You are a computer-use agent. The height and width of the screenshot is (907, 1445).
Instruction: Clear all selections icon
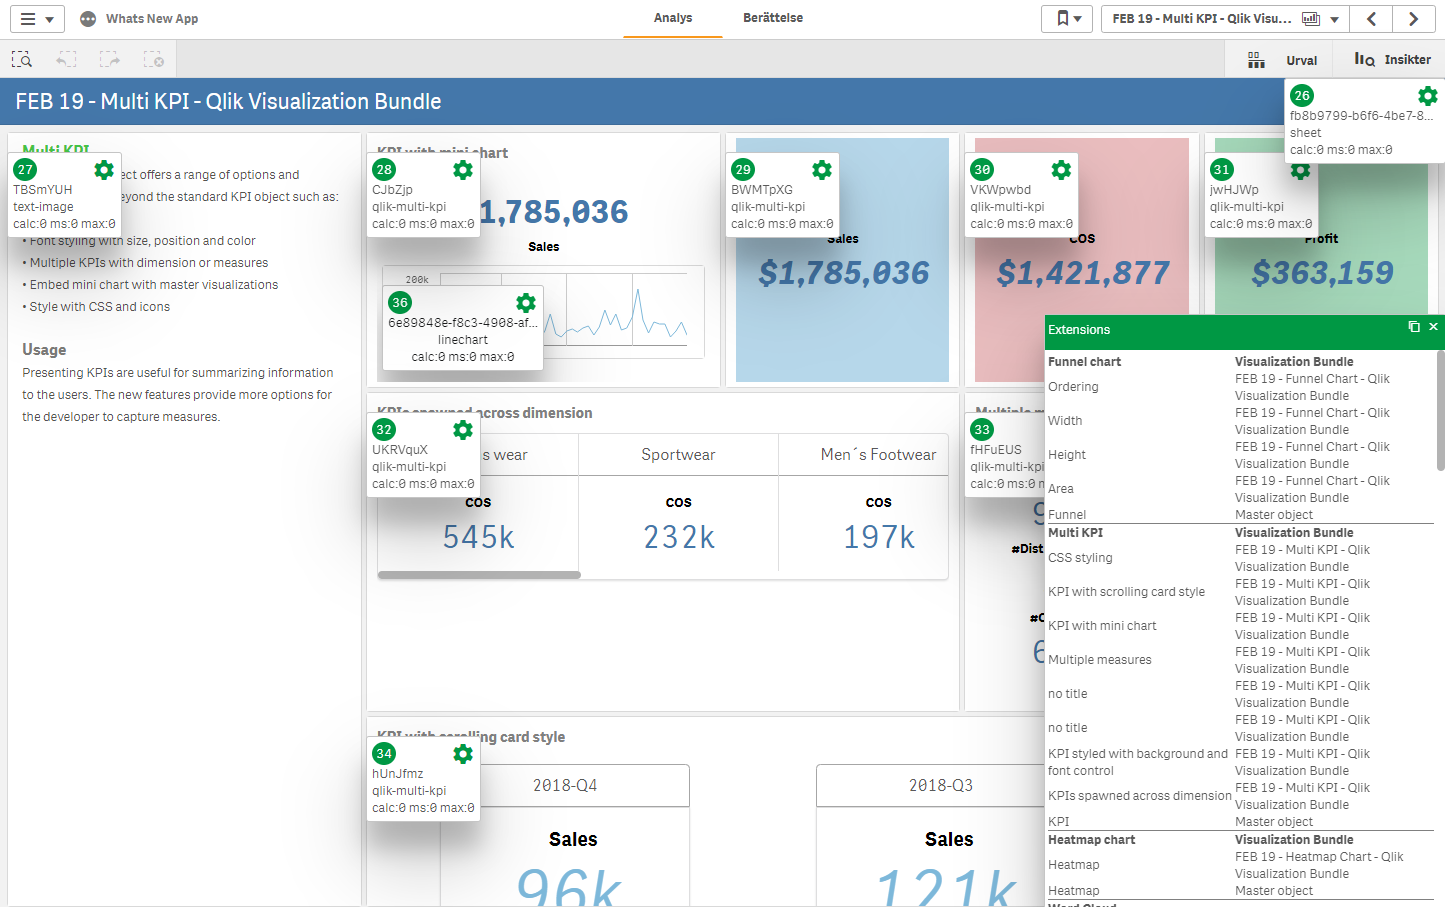(x=154, y=60)
